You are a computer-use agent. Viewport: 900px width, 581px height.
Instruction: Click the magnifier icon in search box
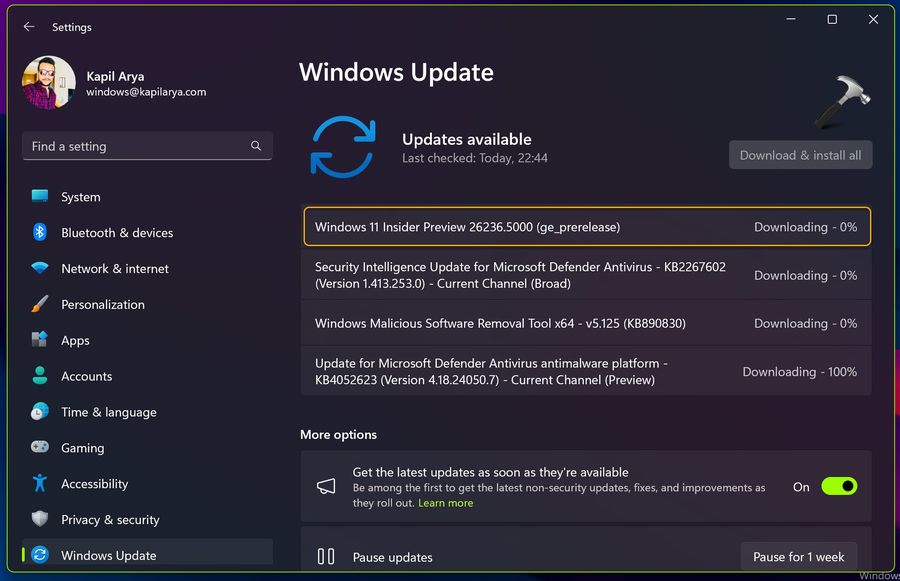click(256, 146)
